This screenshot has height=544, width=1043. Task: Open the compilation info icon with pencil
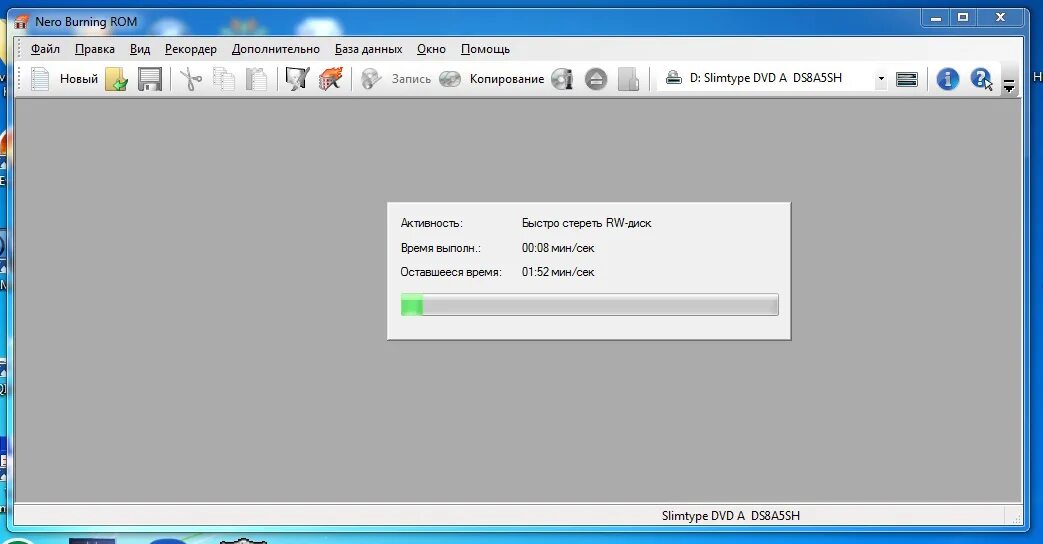click(x=297, y=79)
